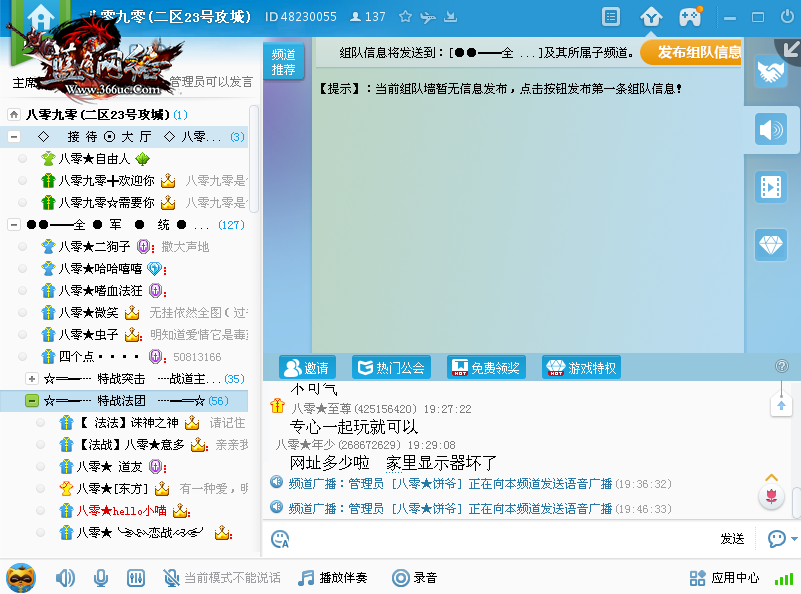
Task: Expand the 特战突击 sub-channel
Action: pyautogui.click(x=32, y=379)
